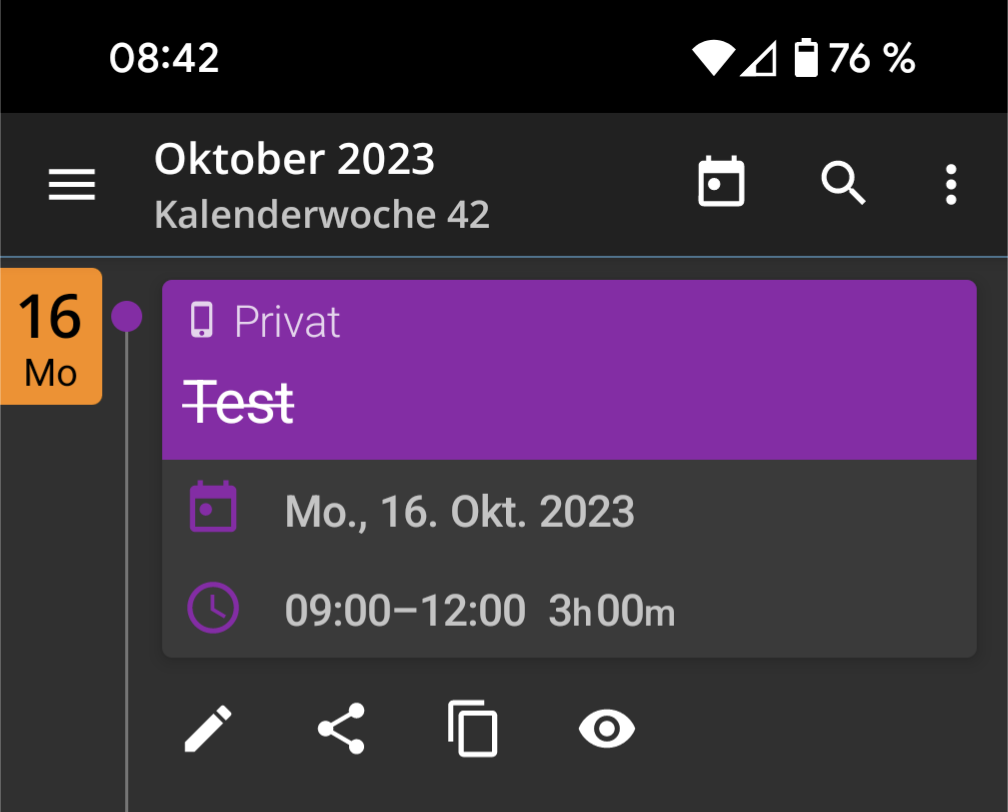
Task: Tap the purple calendar icon in event details
Action: click(213, 507)
